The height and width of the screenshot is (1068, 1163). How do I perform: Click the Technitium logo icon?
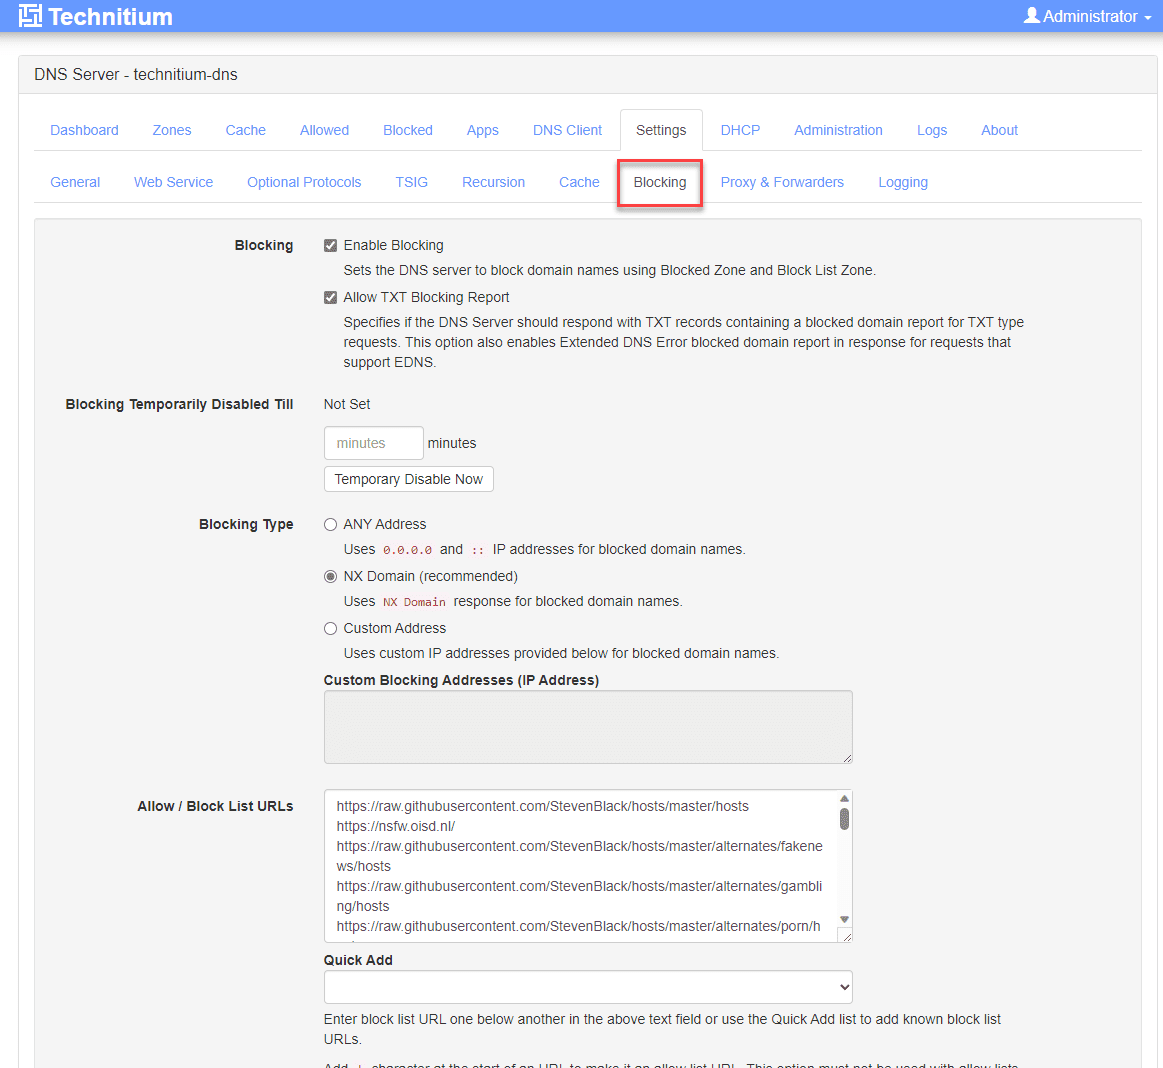pyautogui.click(x=30, y=16)
